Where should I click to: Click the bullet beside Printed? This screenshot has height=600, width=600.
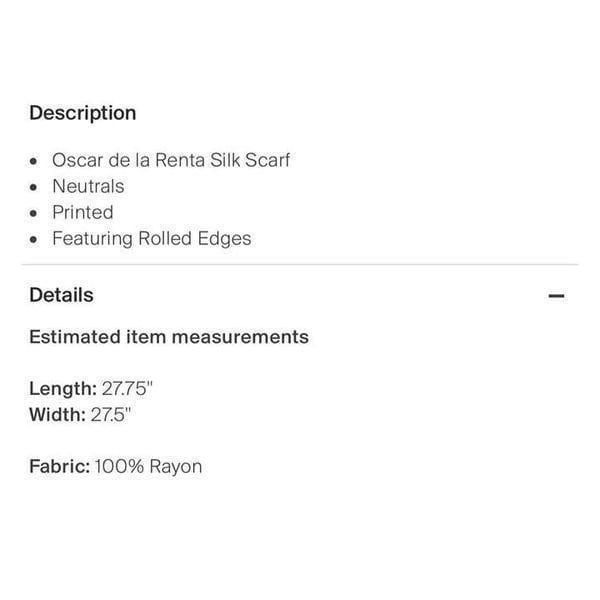click(x=34, y=214)
